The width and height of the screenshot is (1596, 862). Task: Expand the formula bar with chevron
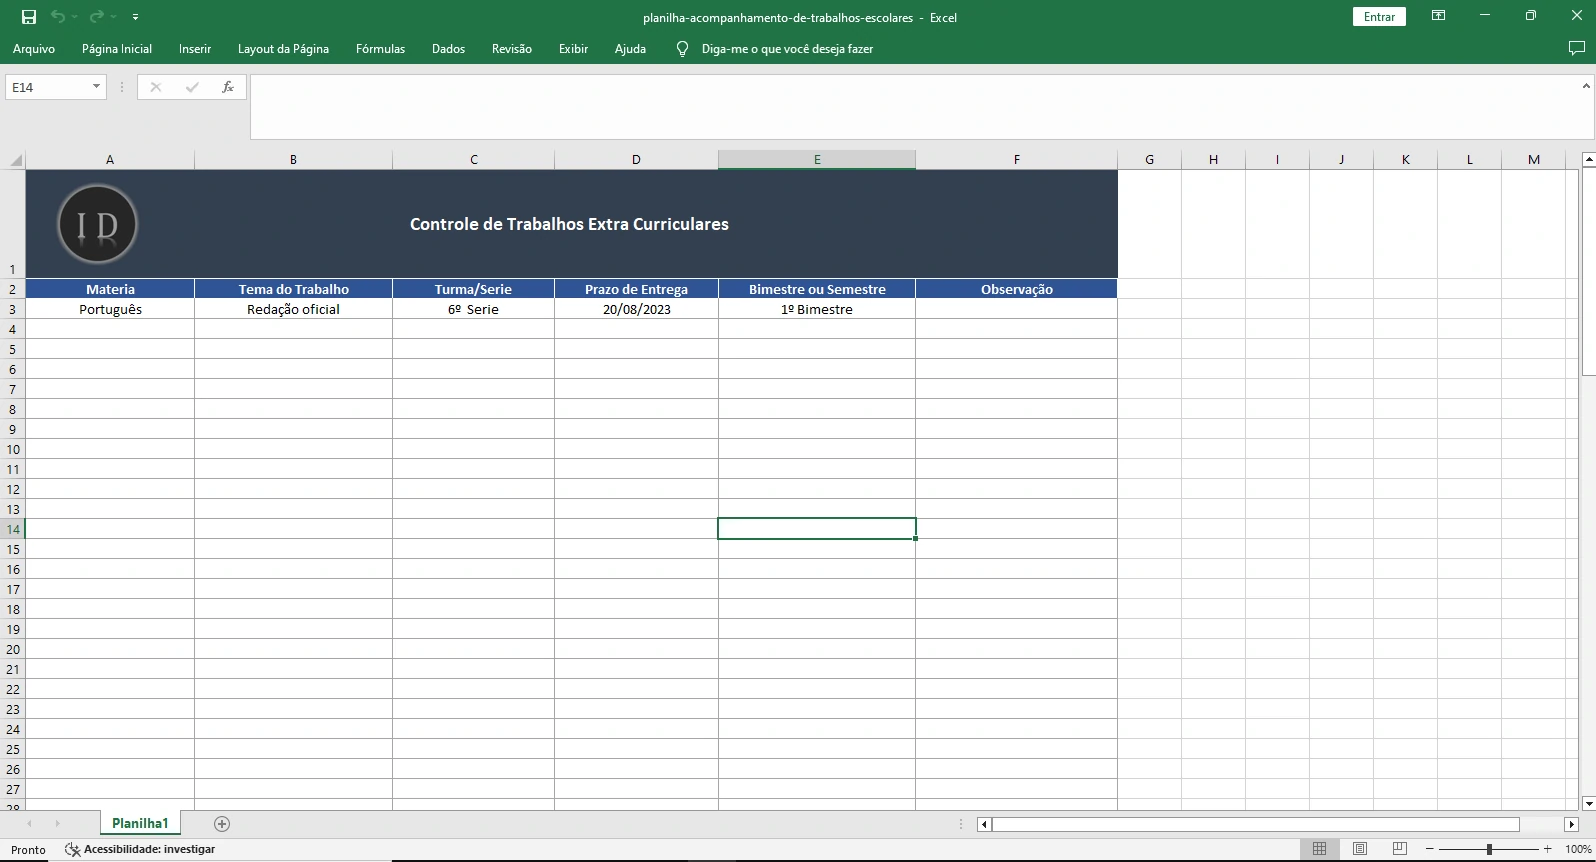pos(1586,87)
